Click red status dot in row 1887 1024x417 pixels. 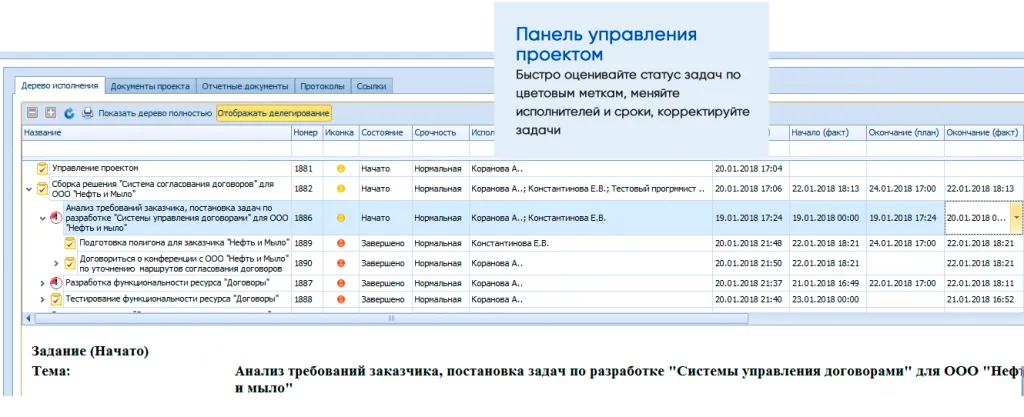[x=340, y=283]
